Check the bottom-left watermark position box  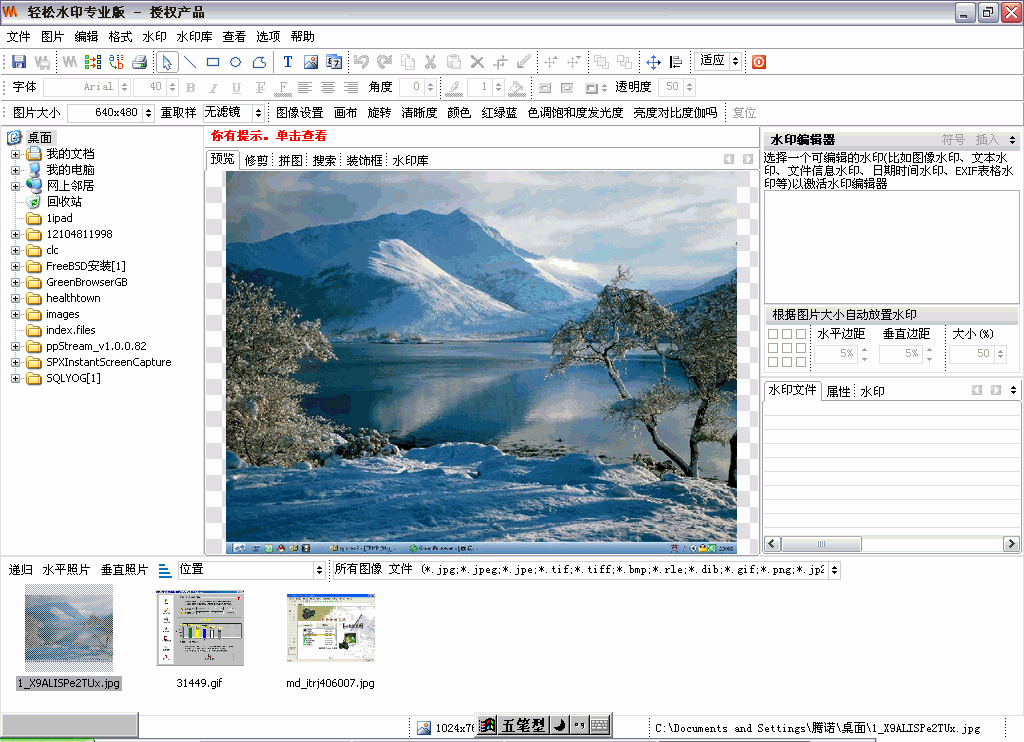[773, 362]
